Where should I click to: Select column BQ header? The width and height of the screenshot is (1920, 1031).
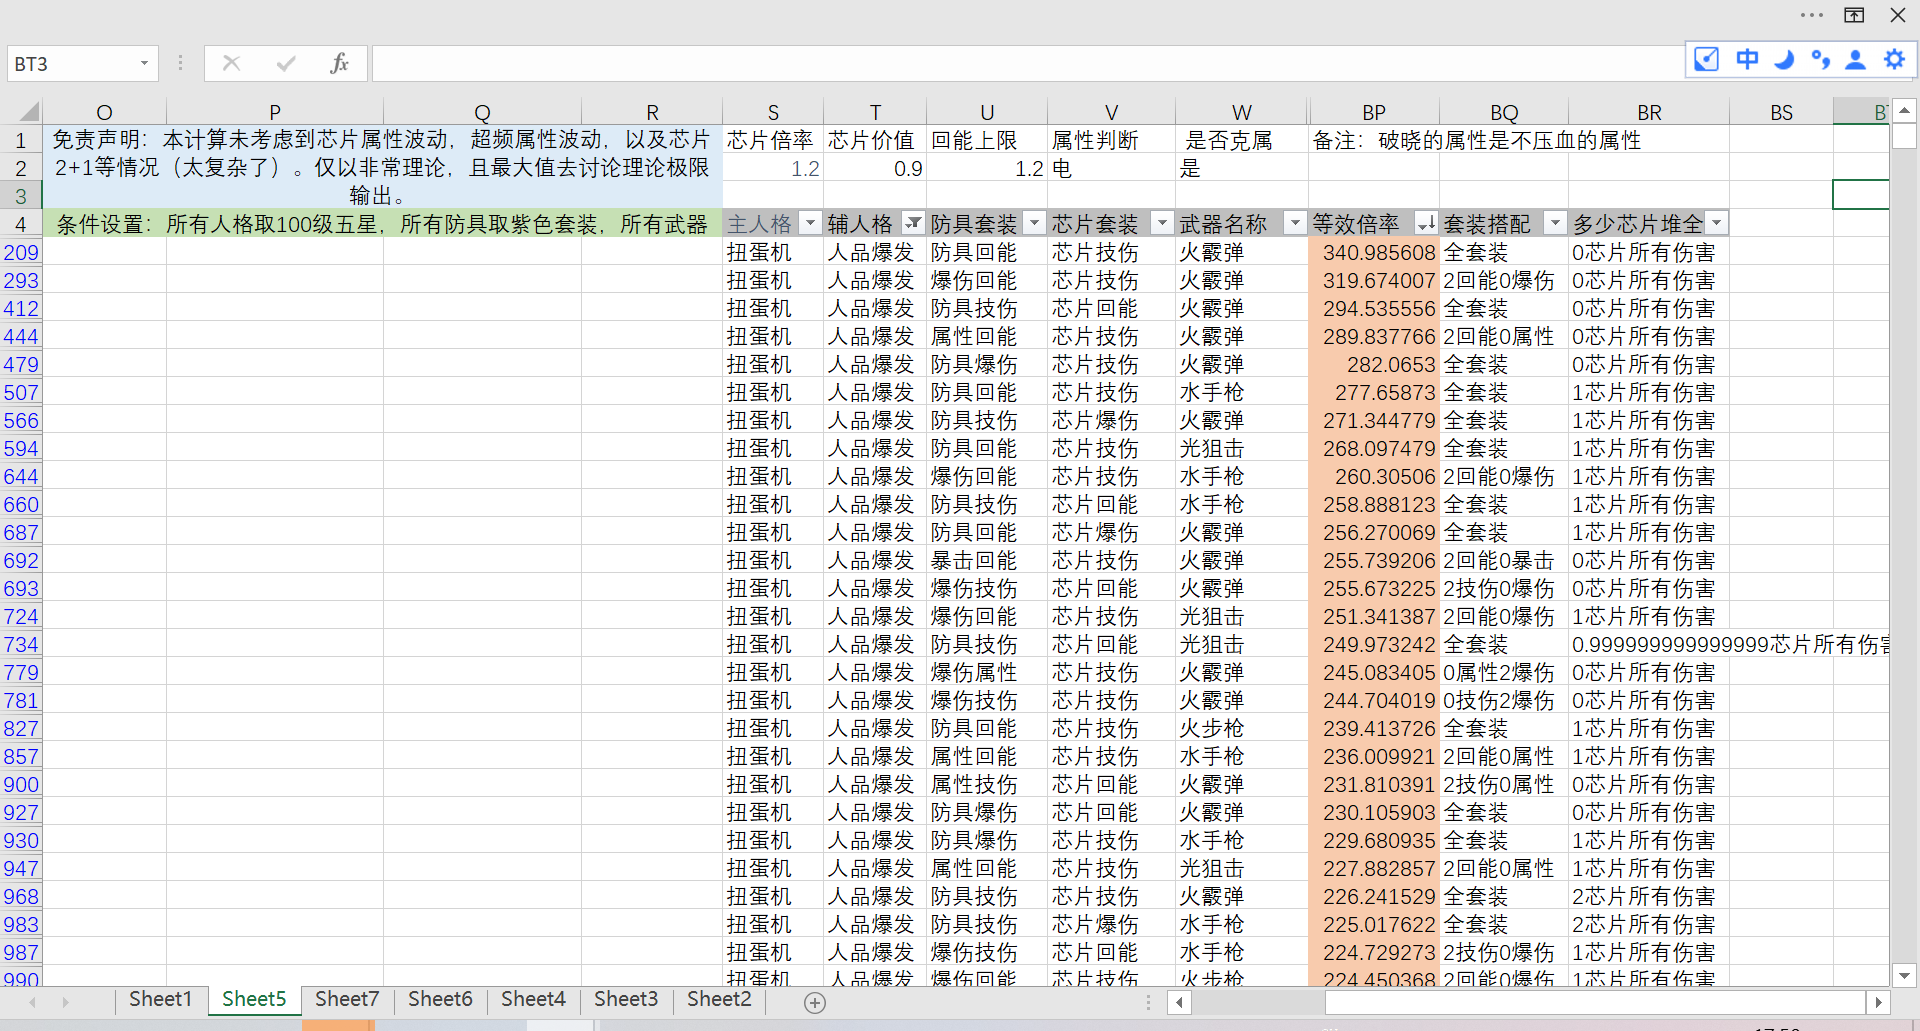click(1504, 113)
